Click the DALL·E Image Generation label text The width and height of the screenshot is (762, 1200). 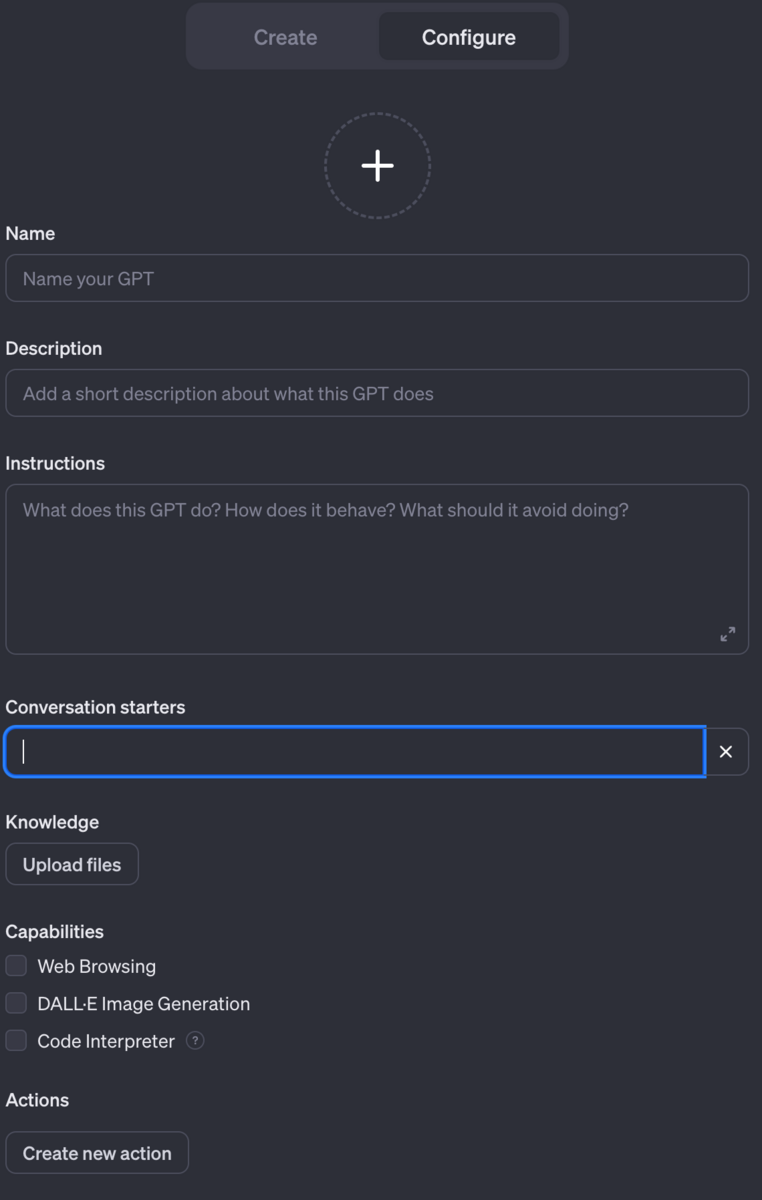click(x=143, y=1003)
